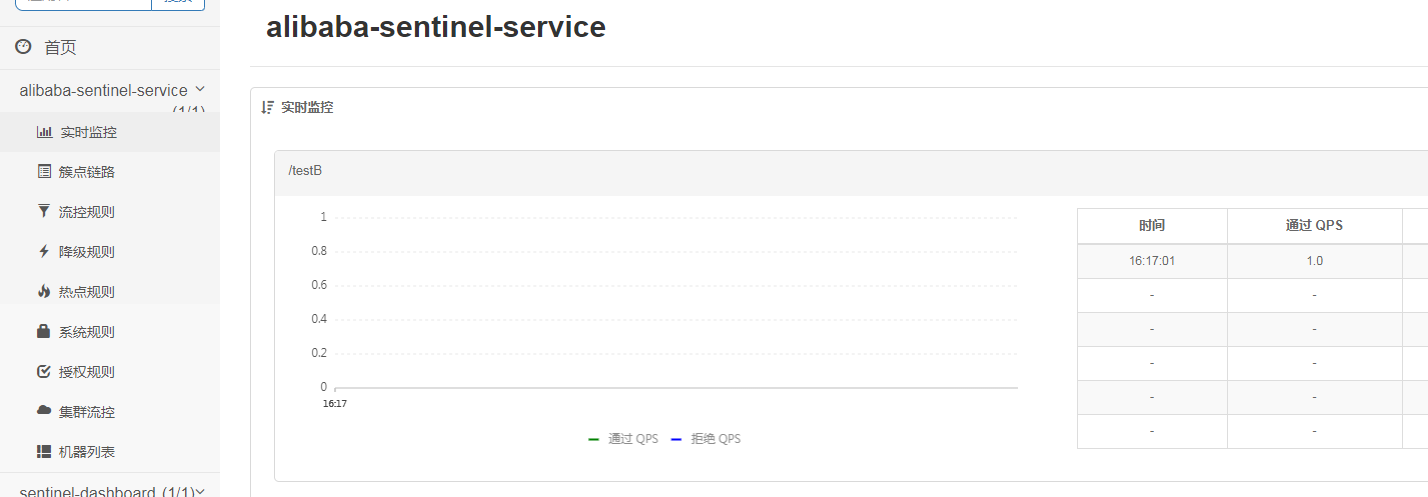Screen dimensions: 1428x497
Task: Click the list icon for 簇点链路
Action: pos(44,172)
